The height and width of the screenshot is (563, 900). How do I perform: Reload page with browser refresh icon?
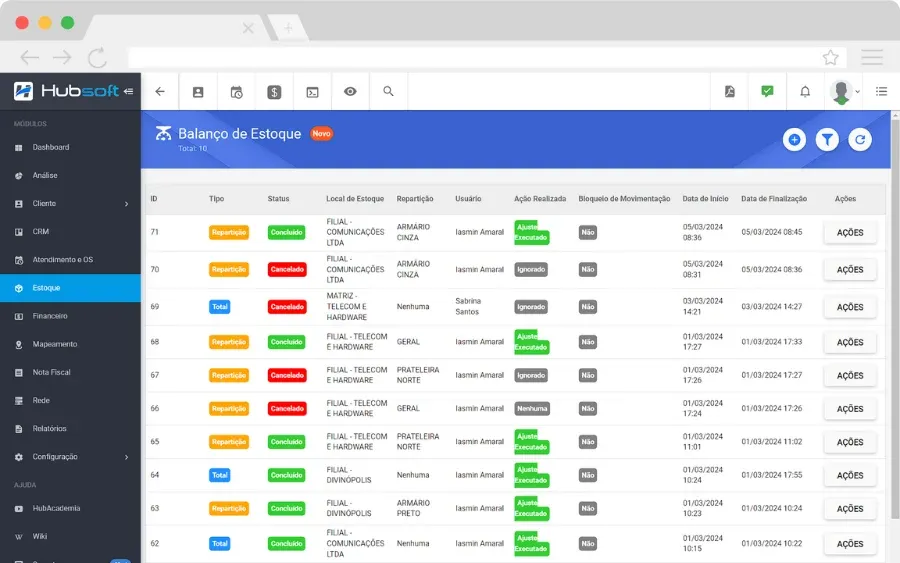(98, 57)
